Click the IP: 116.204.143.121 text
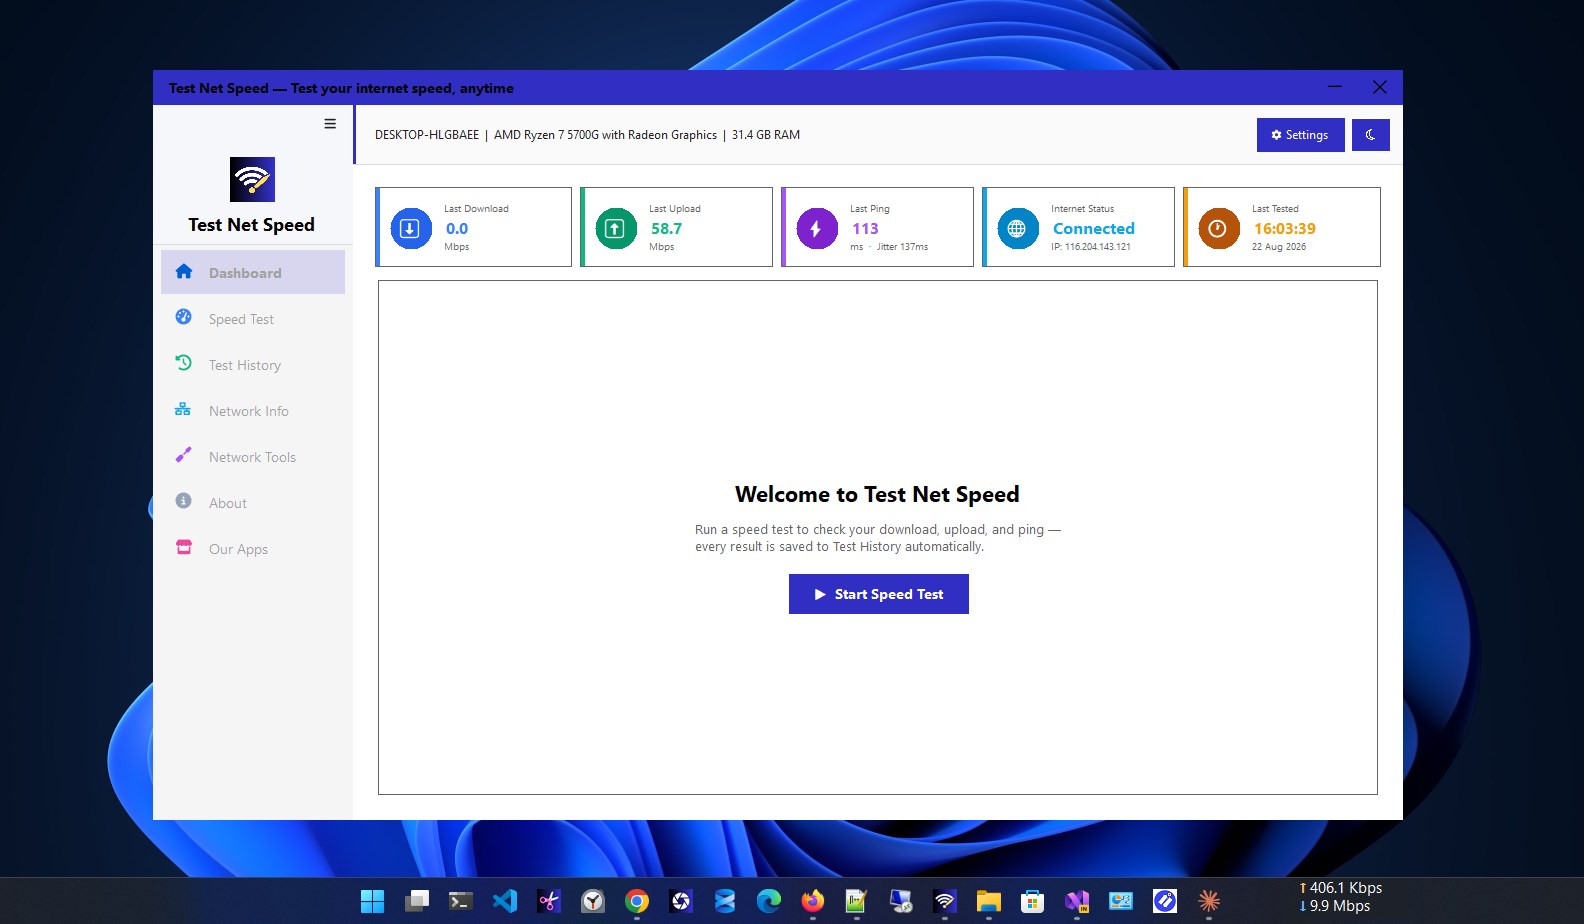Screen dimensions: 1584x924 [x=1091, y=247]
